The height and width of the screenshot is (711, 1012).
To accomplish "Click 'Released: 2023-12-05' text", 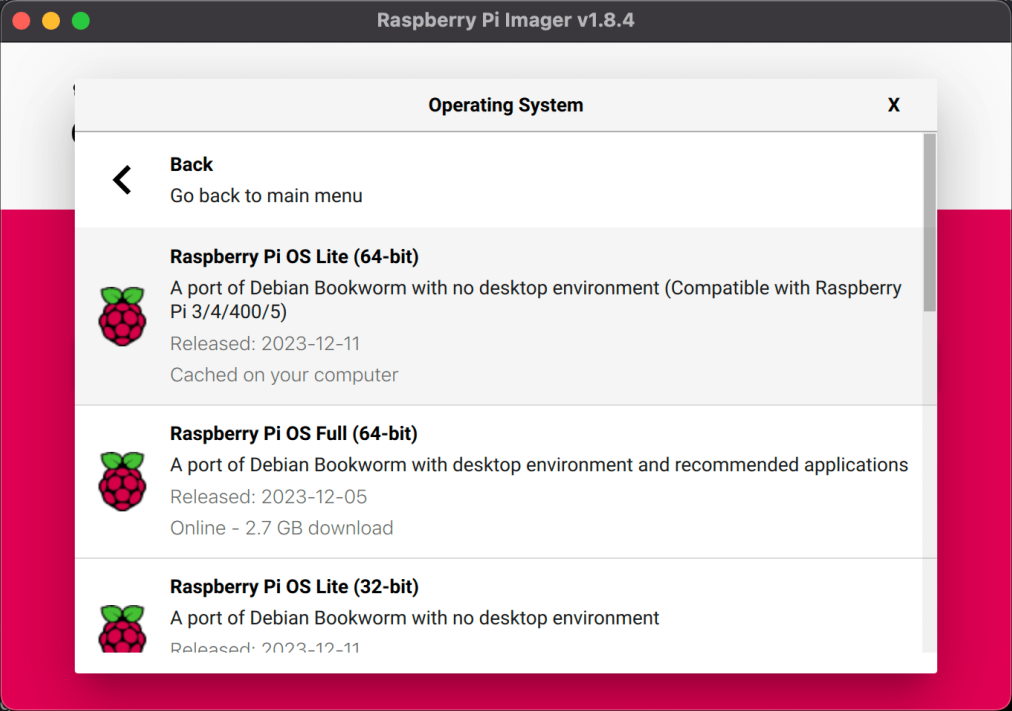I will (x=268, y=497).
